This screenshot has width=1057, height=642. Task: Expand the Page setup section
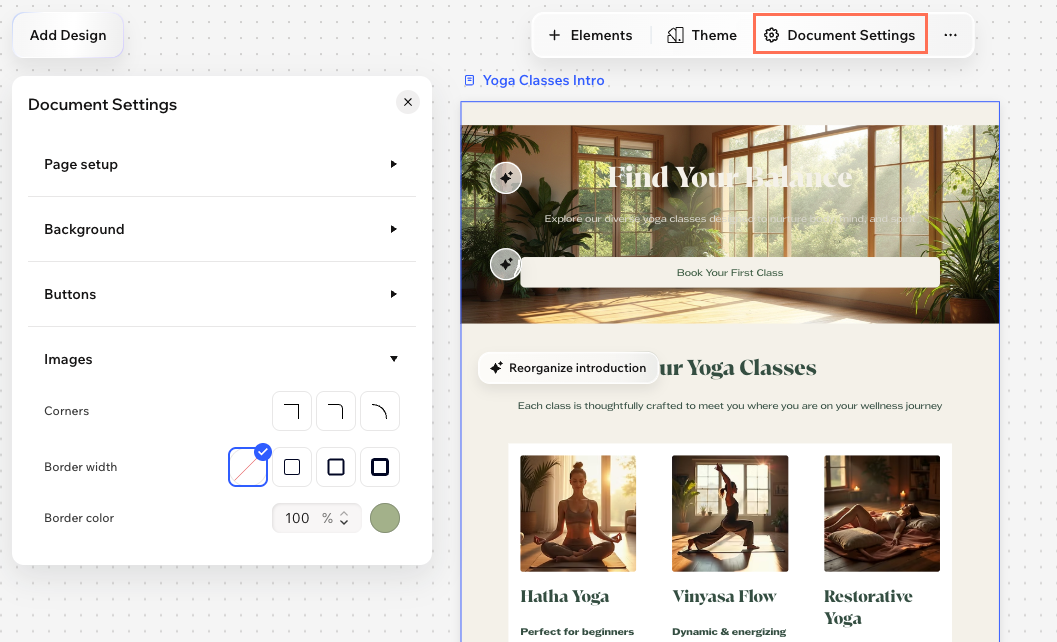point(222,164)
